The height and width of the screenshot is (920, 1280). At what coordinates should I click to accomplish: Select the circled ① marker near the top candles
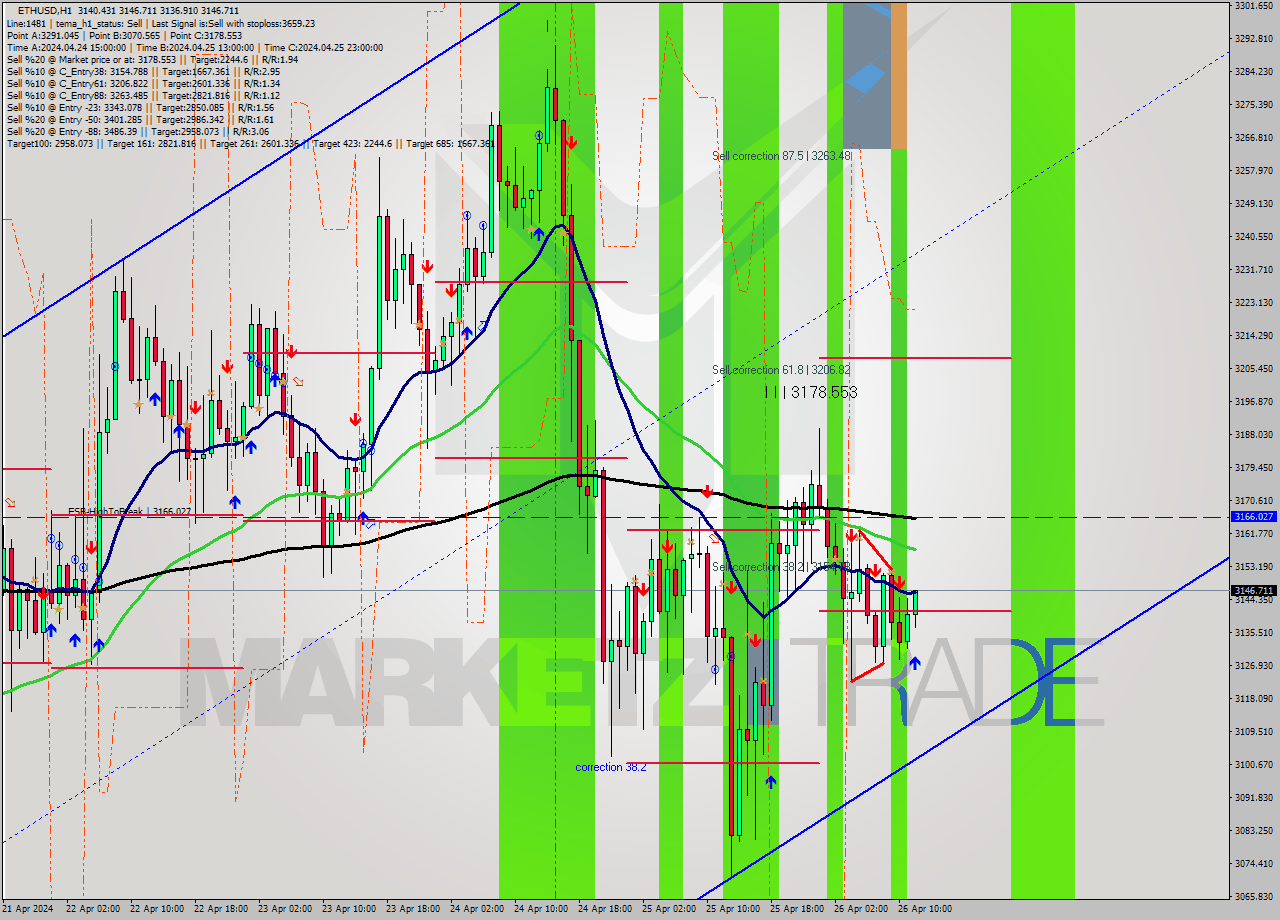539,135
